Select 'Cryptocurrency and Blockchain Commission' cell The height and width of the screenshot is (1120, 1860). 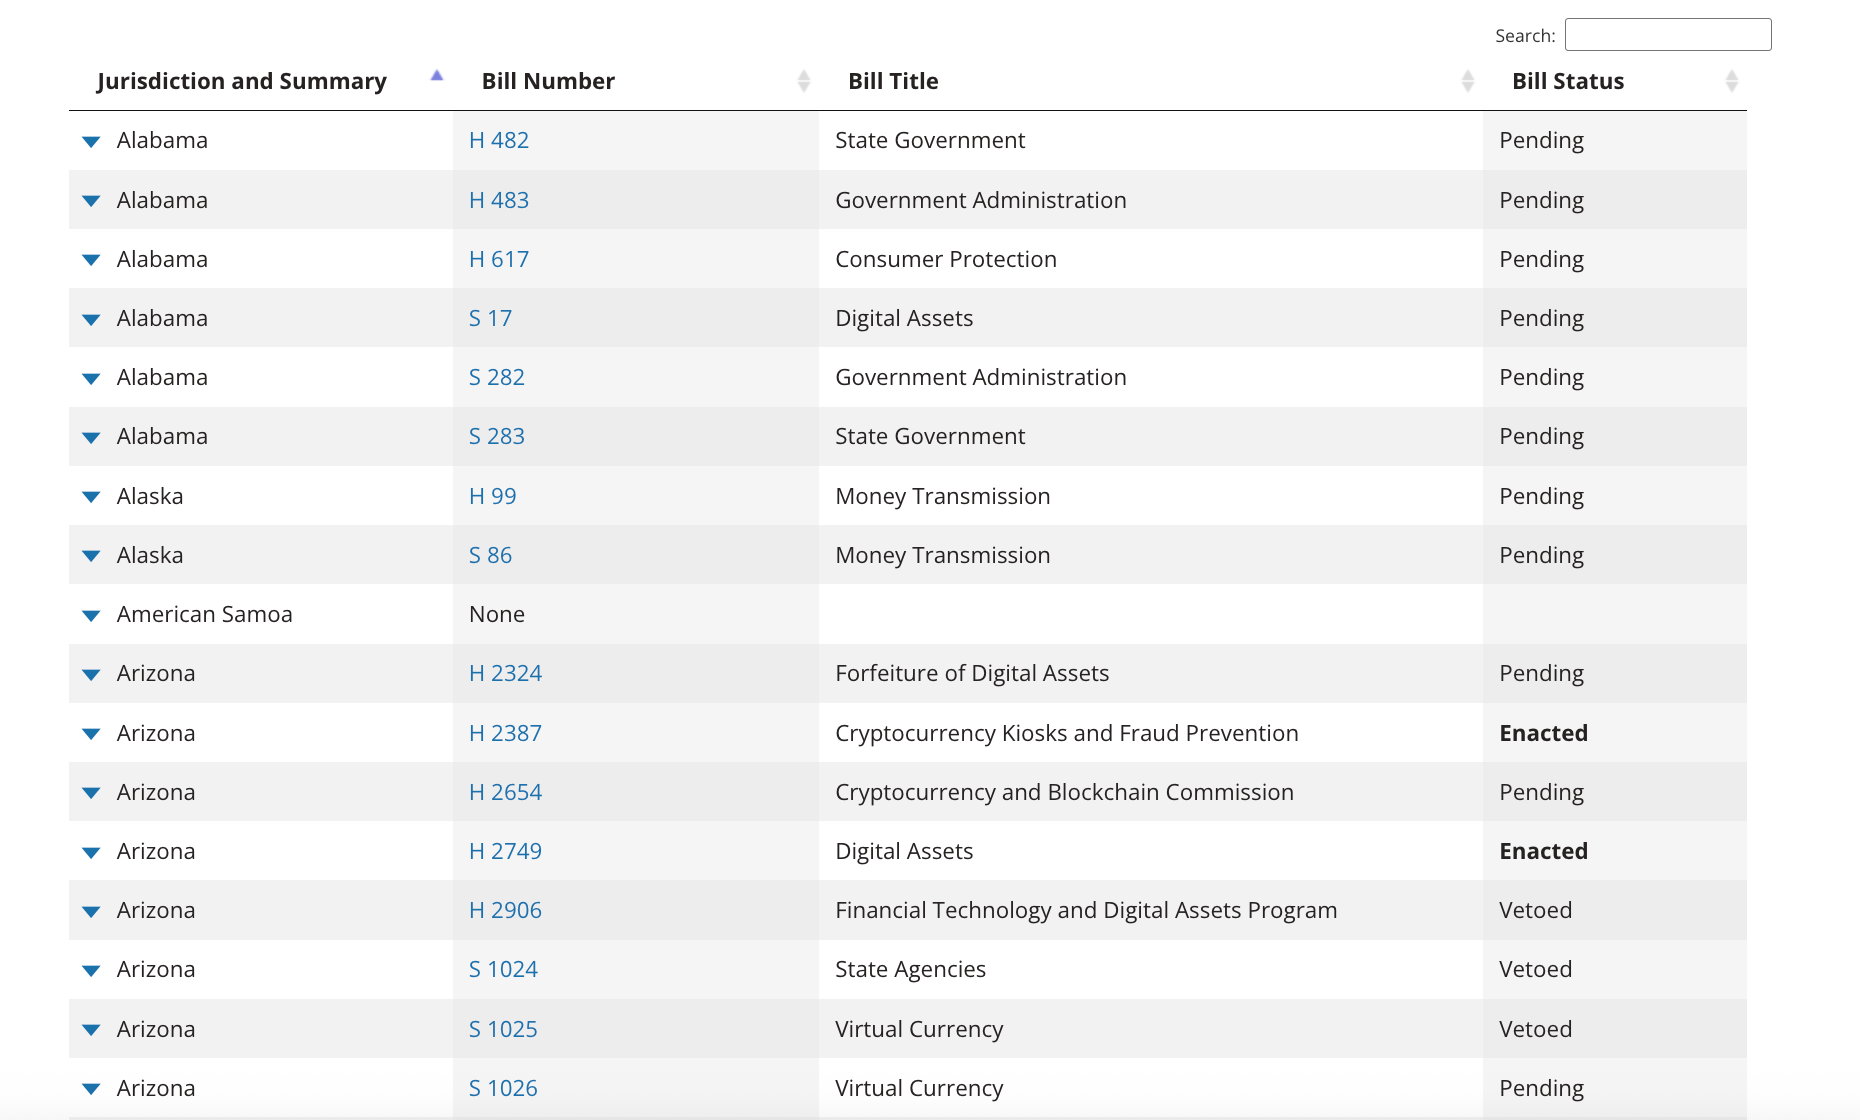point(1064,792)
